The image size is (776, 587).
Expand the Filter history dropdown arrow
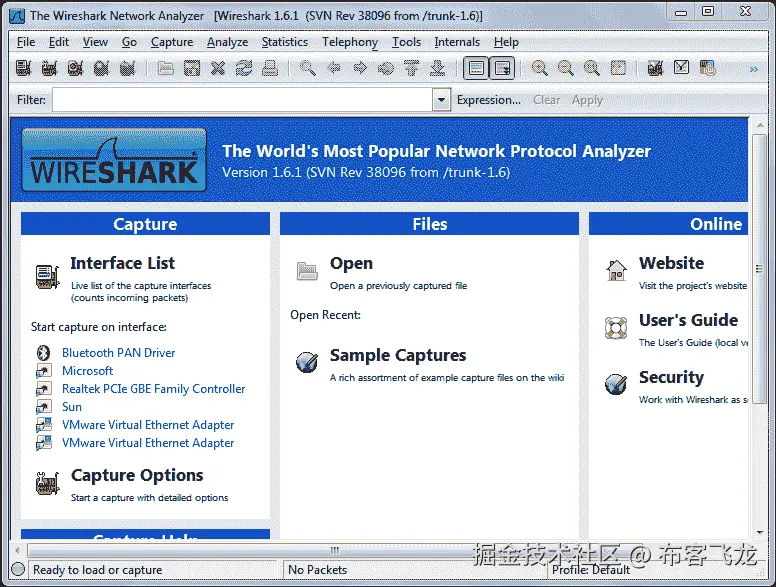[x=441, y=100]
